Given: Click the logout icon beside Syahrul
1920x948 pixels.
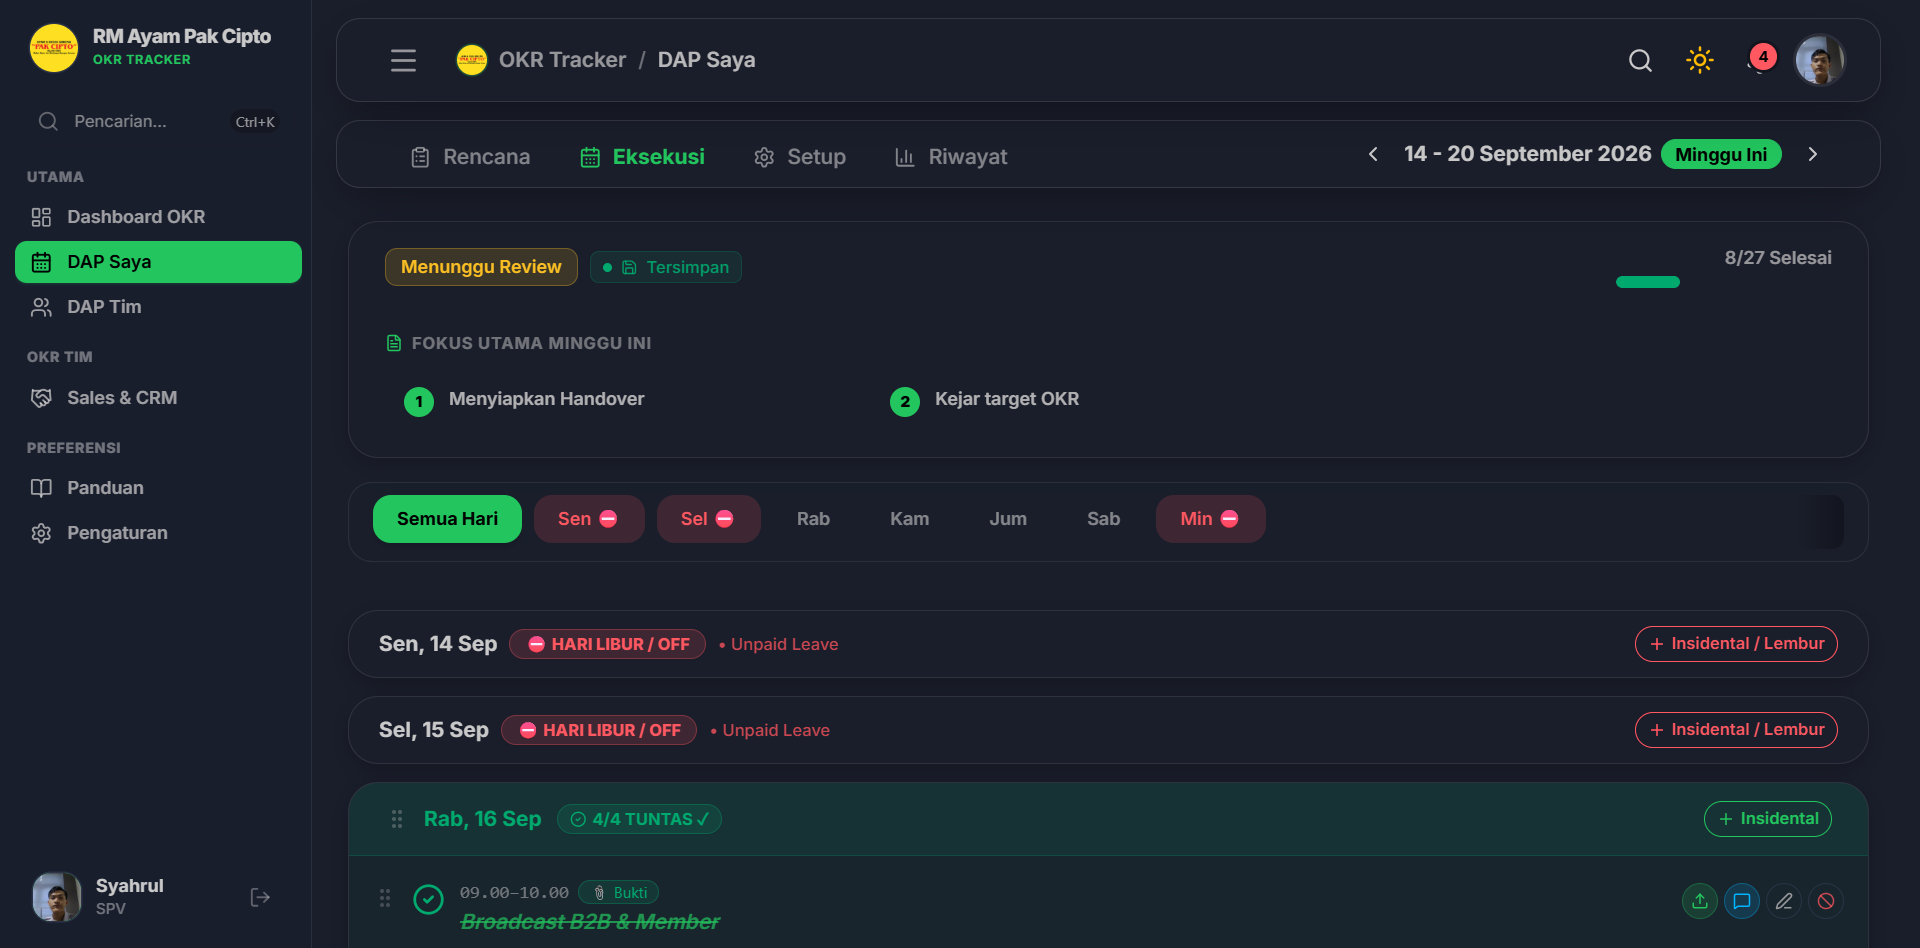Looking at the screenshot, I should (260, 897).
